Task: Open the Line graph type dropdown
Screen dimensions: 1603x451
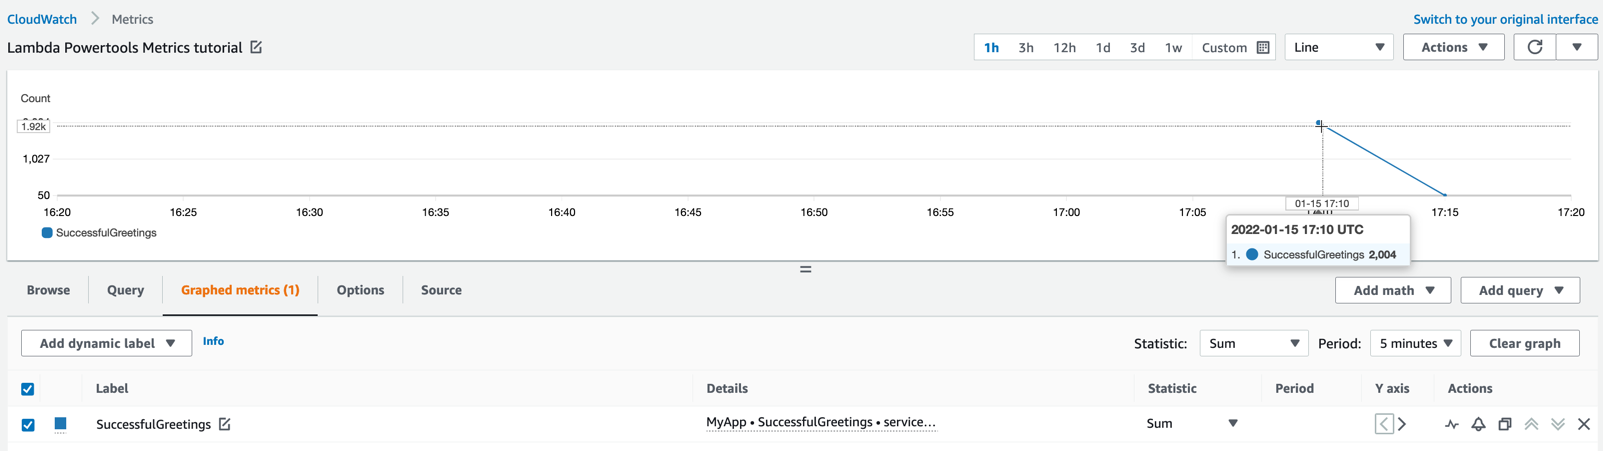Action: coord(1338,47)
